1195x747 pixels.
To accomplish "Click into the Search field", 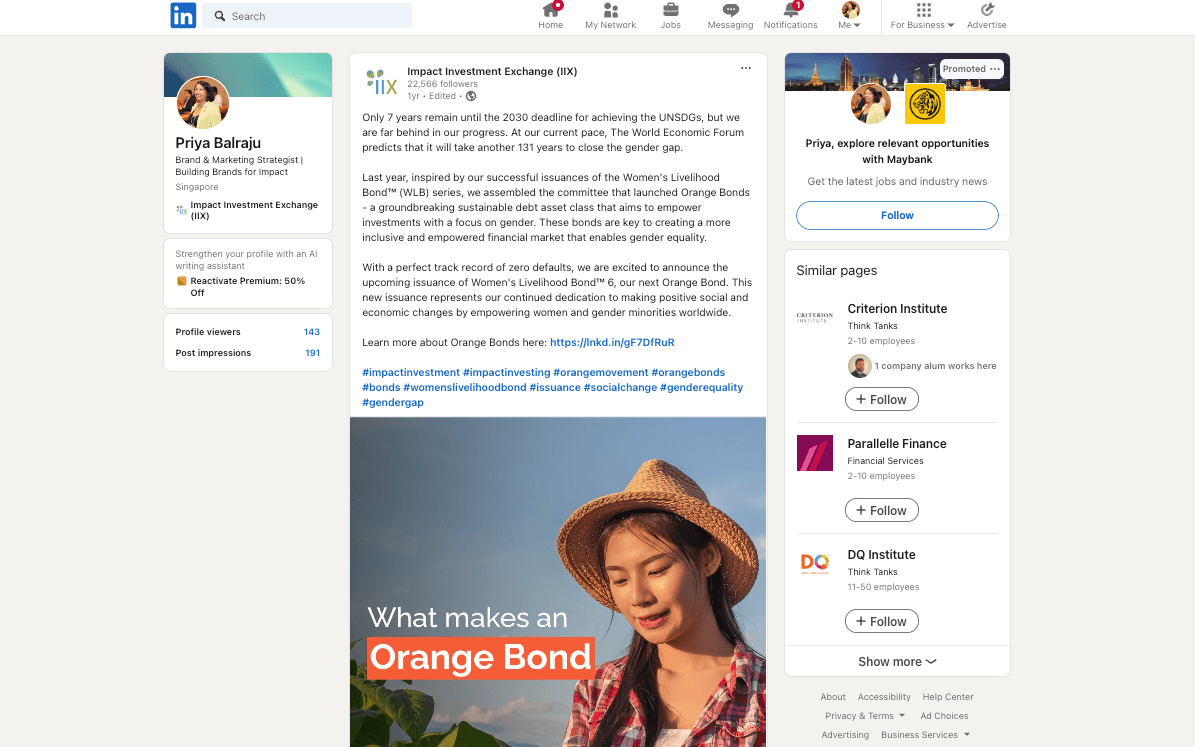I will coord(307,16).
